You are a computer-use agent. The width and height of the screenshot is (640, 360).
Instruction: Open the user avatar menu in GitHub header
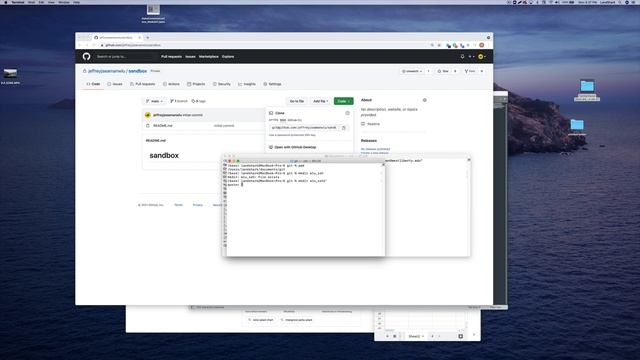click(482, 57)
